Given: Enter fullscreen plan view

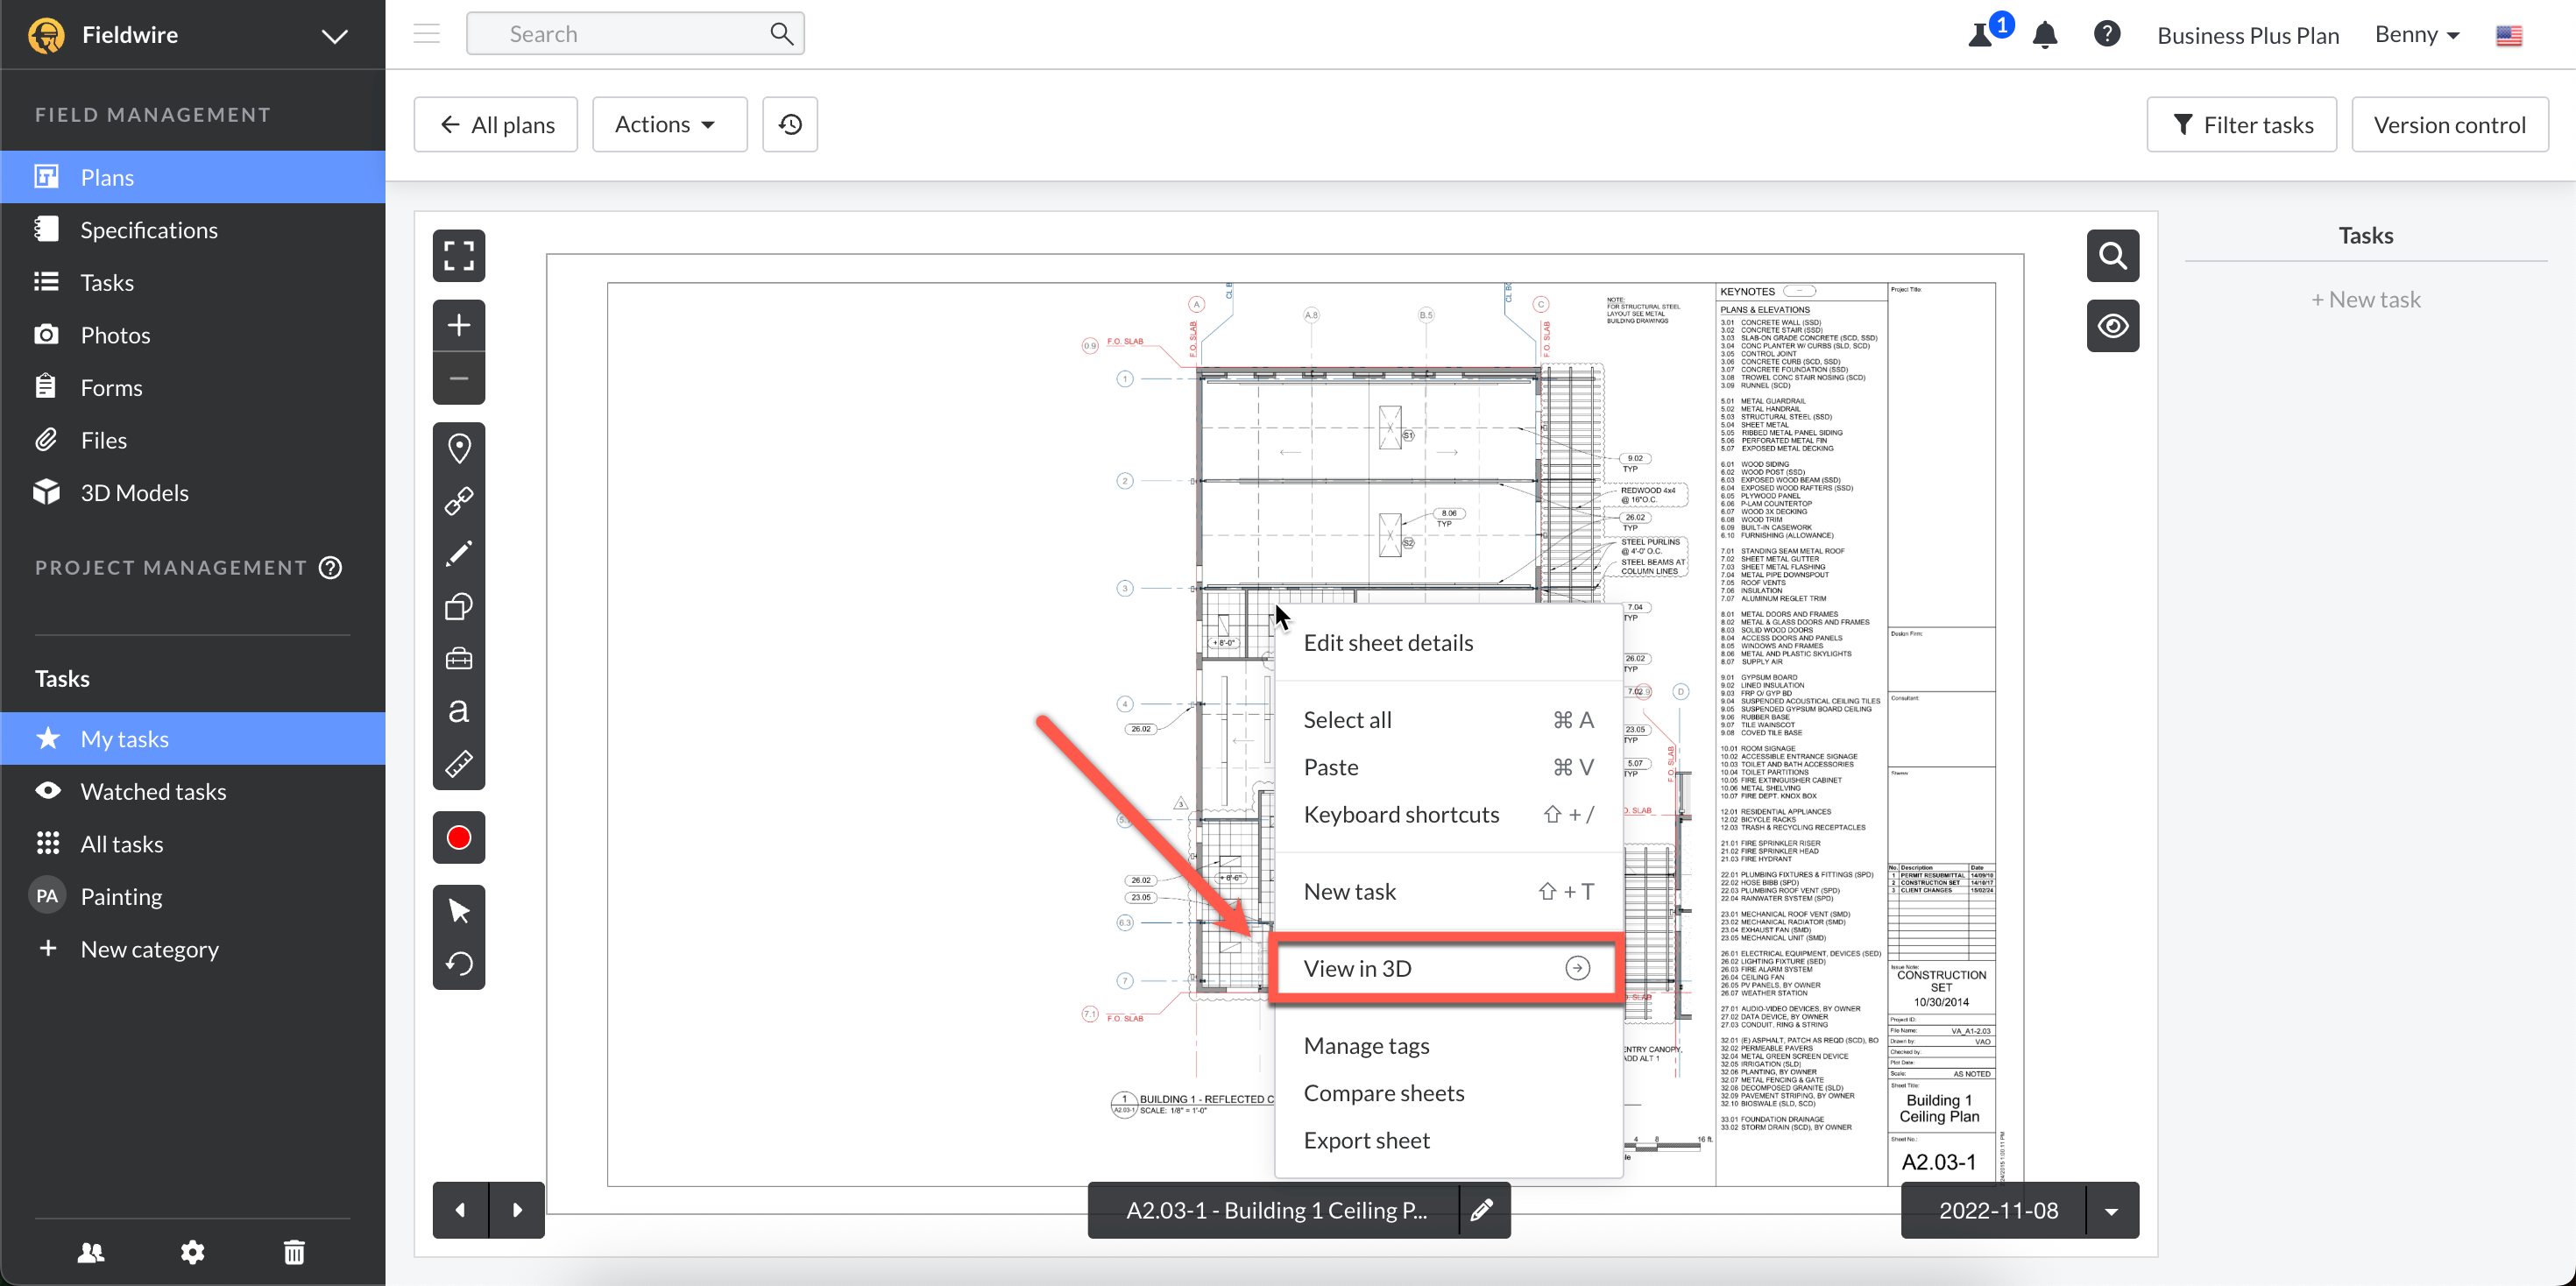Looking at the screenshot, I should point(459,256).
